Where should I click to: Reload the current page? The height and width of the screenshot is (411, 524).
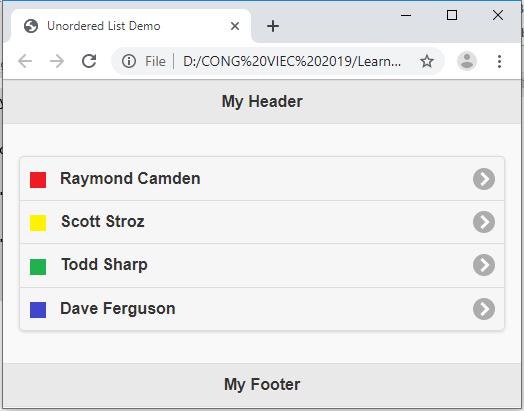(x=89, y=61)
